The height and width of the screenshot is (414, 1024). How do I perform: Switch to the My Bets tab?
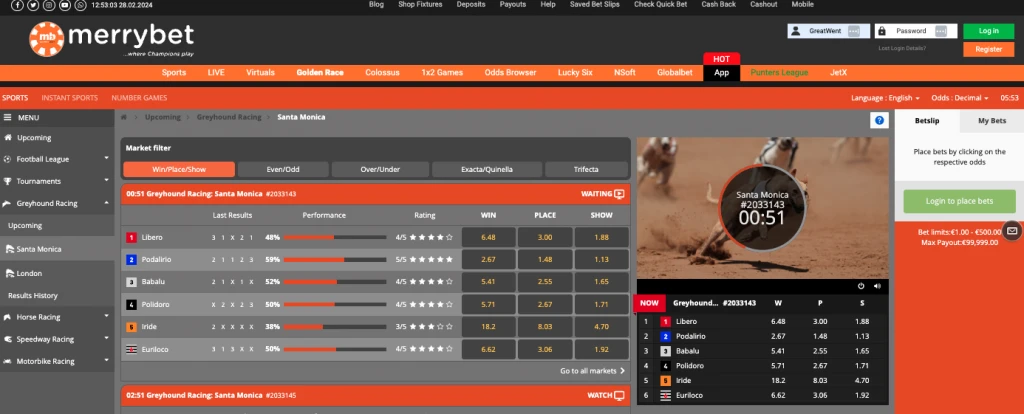click(992, 121)
